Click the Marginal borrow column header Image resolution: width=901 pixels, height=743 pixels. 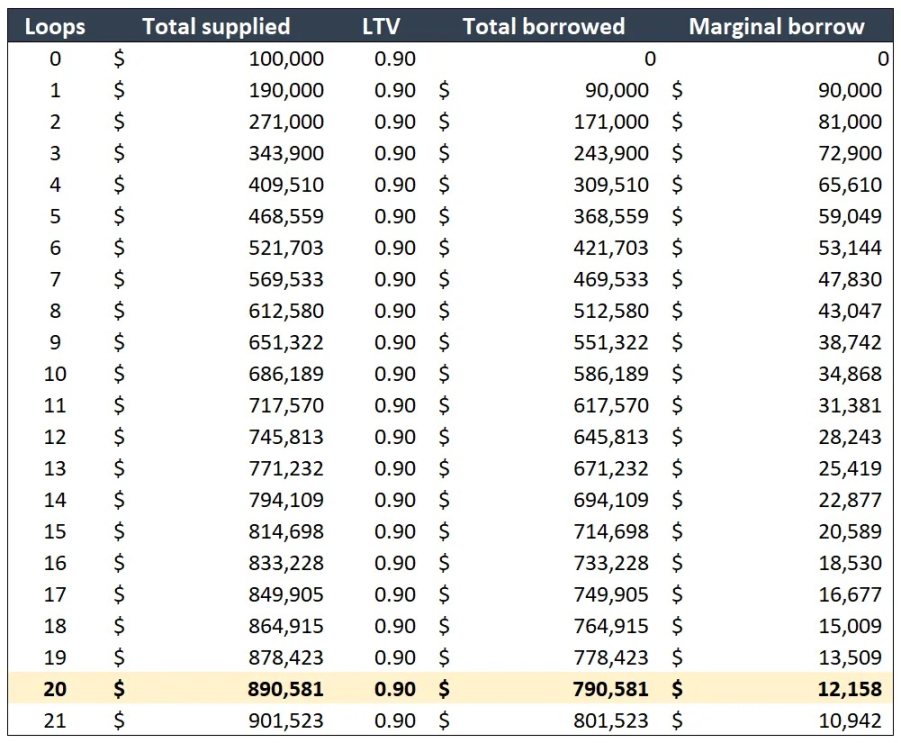(x=776, y=27)
